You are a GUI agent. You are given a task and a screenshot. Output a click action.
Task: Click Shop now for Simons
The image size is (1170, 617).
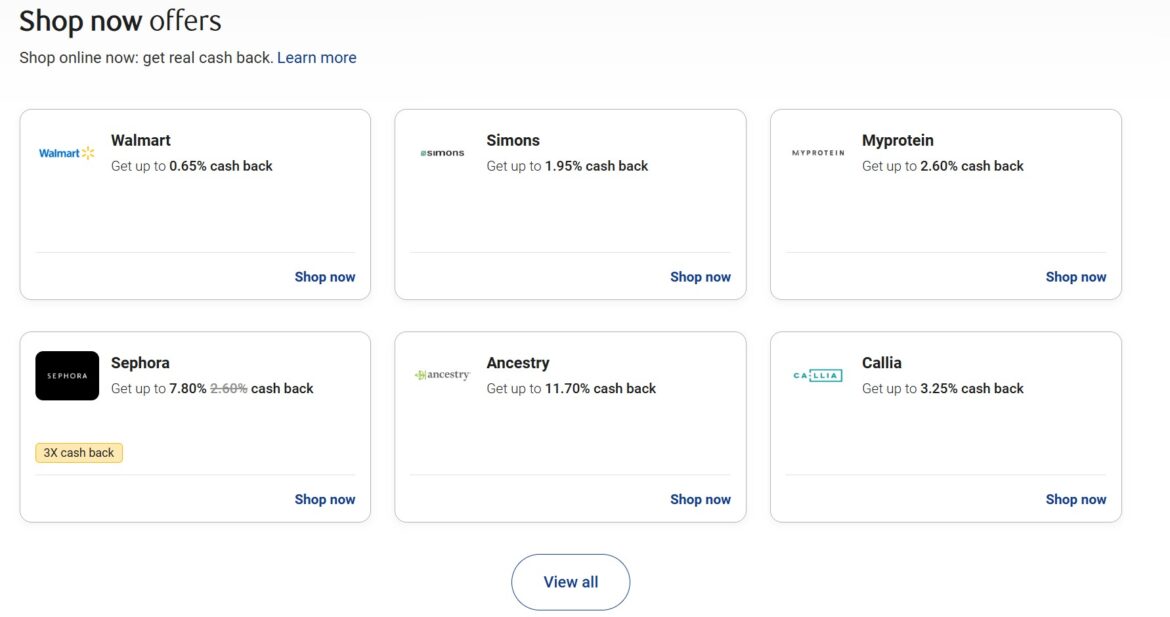pyautogui.click(x=700, y=277)
